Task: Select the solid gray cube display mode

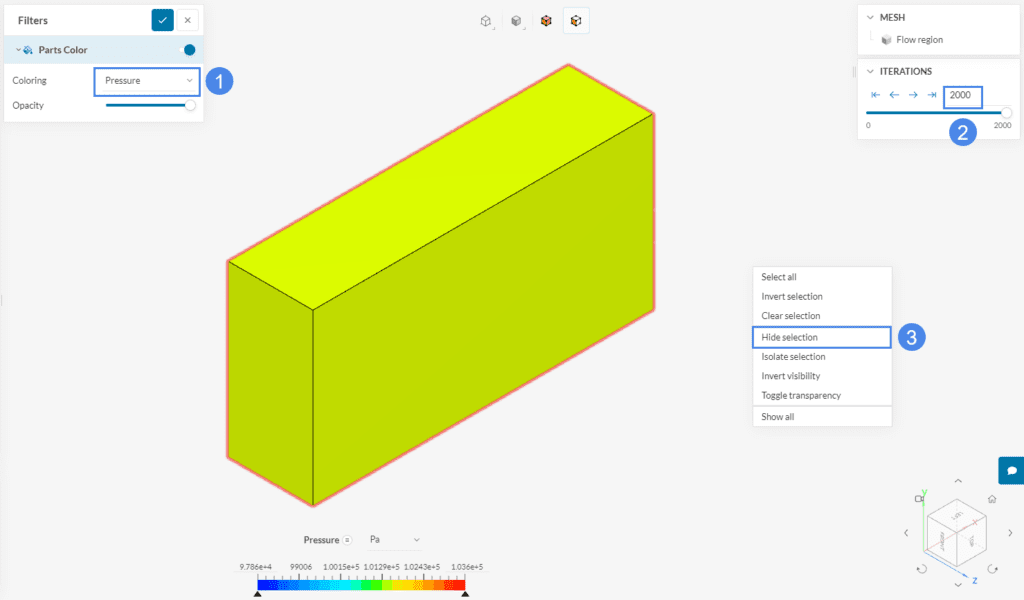Action: click(x=516, y=20)
